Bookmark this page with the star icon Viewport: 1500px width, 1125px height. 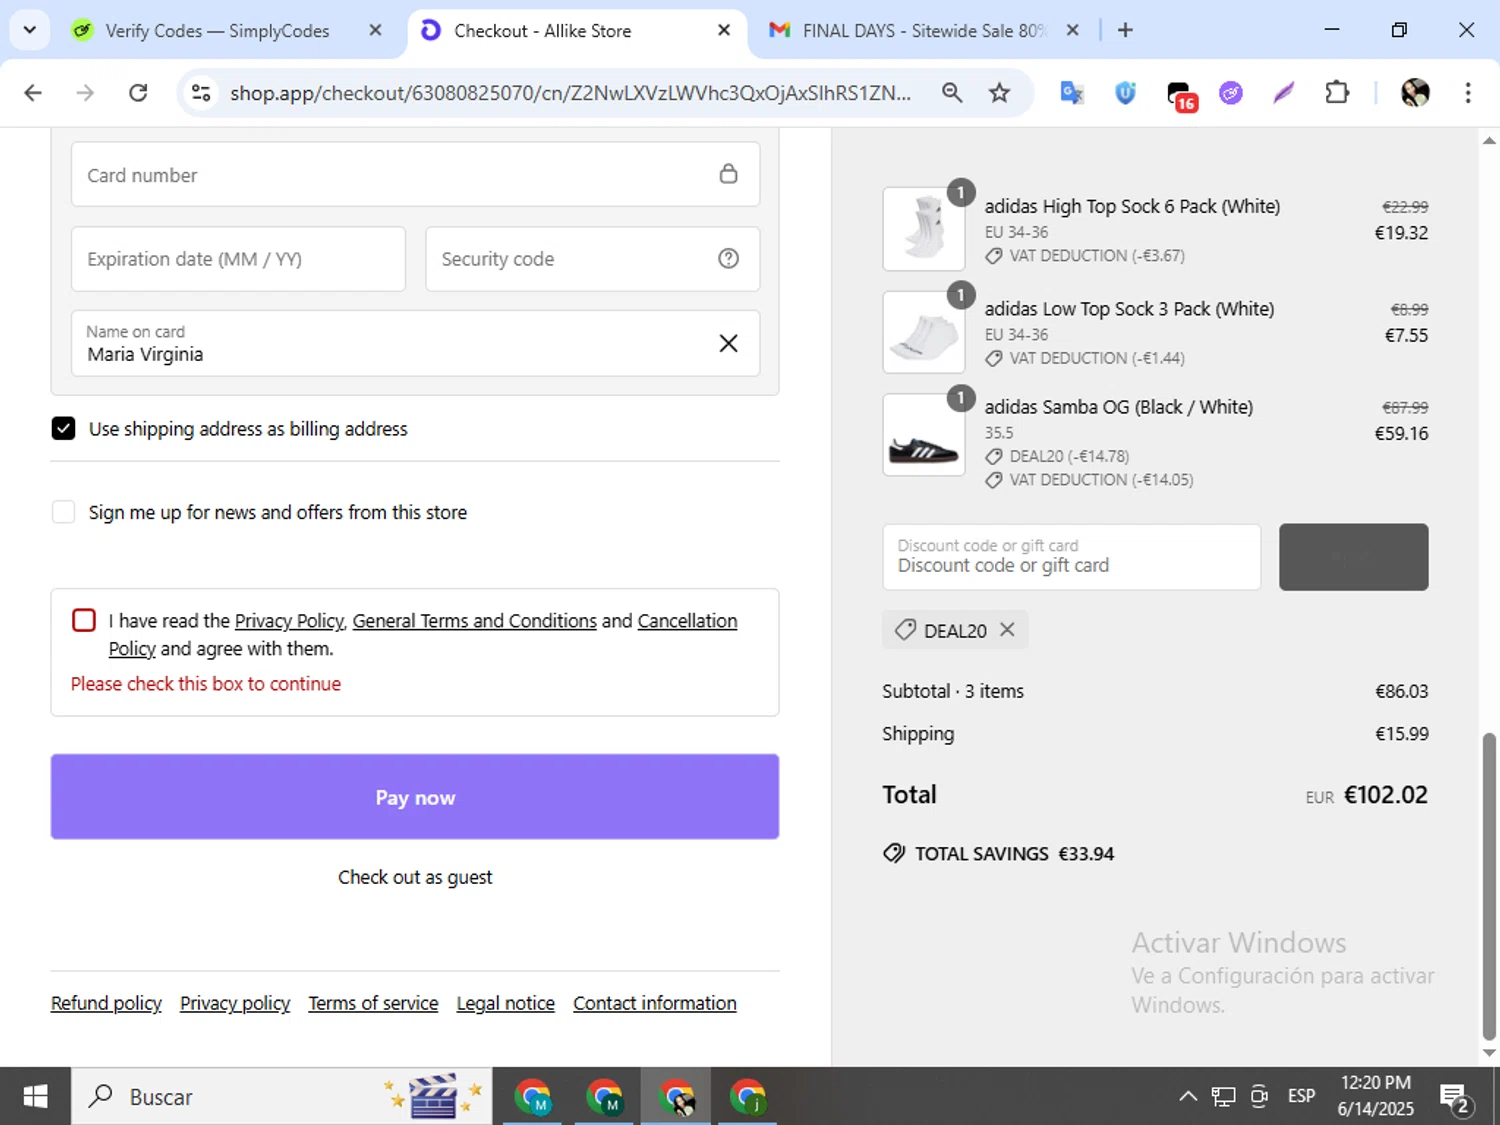pos(999,93)
